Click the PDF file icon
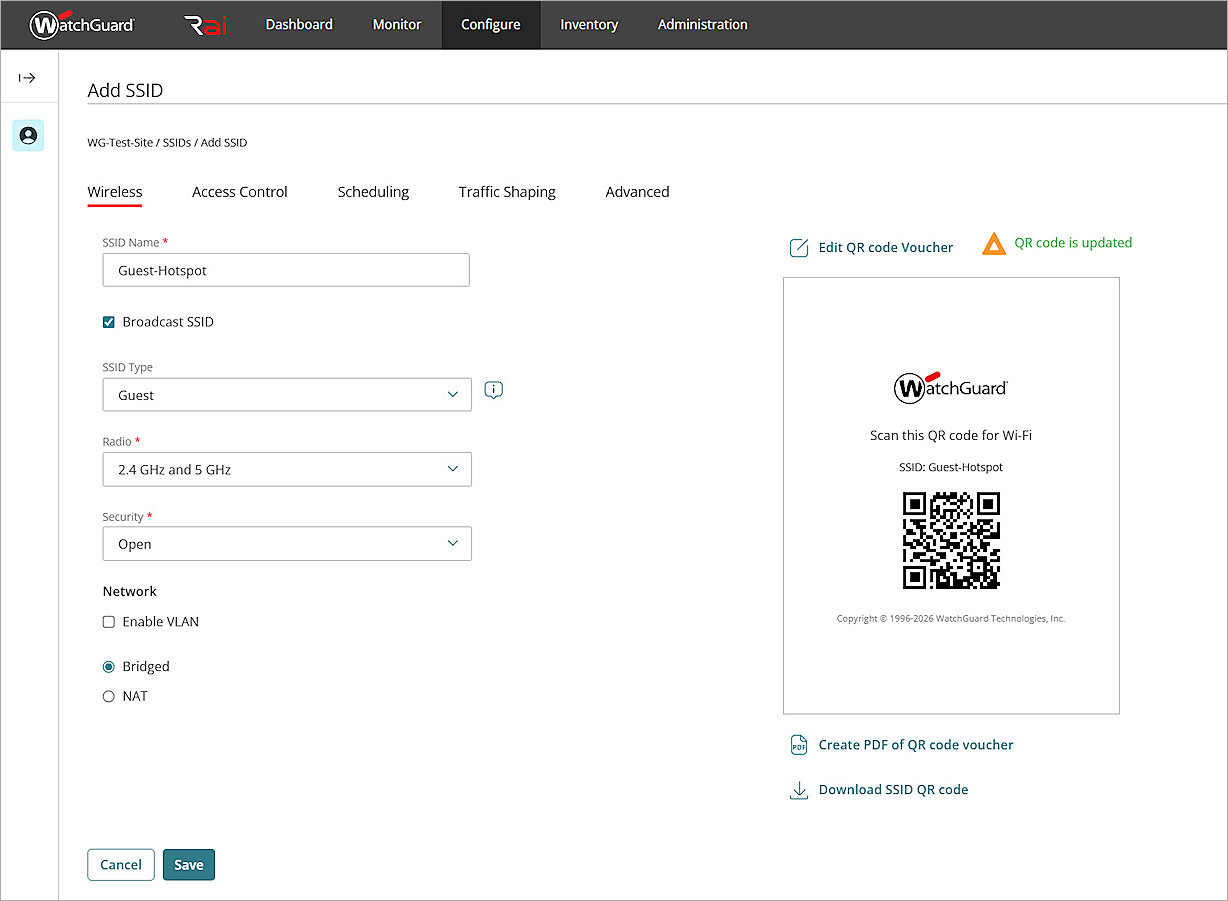The height and width of the screenshot is (901, 1228). pyautogui.click(x=799, y=745)
